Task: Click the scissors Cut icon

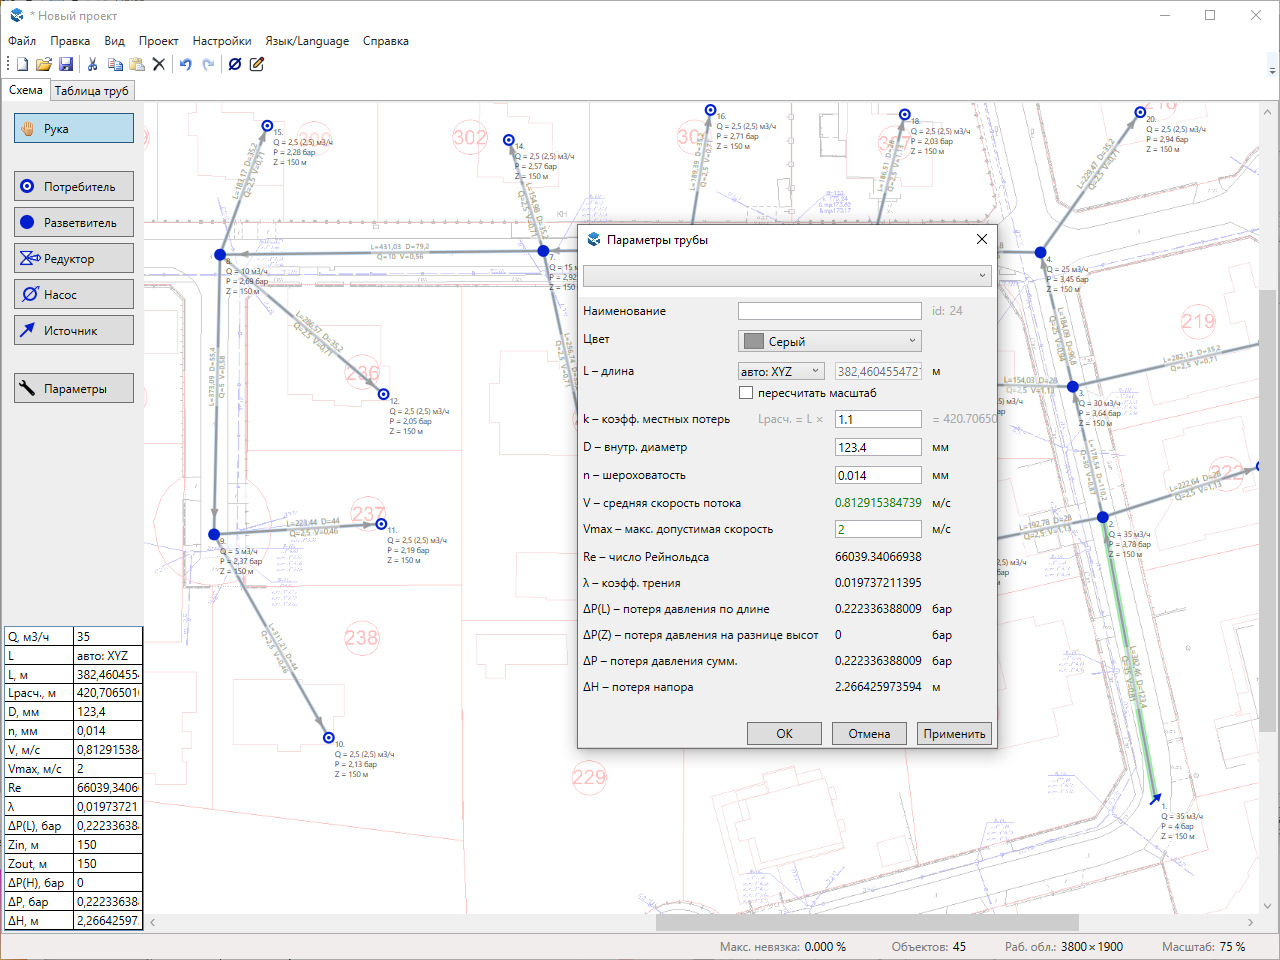Action: click(92, 64)
